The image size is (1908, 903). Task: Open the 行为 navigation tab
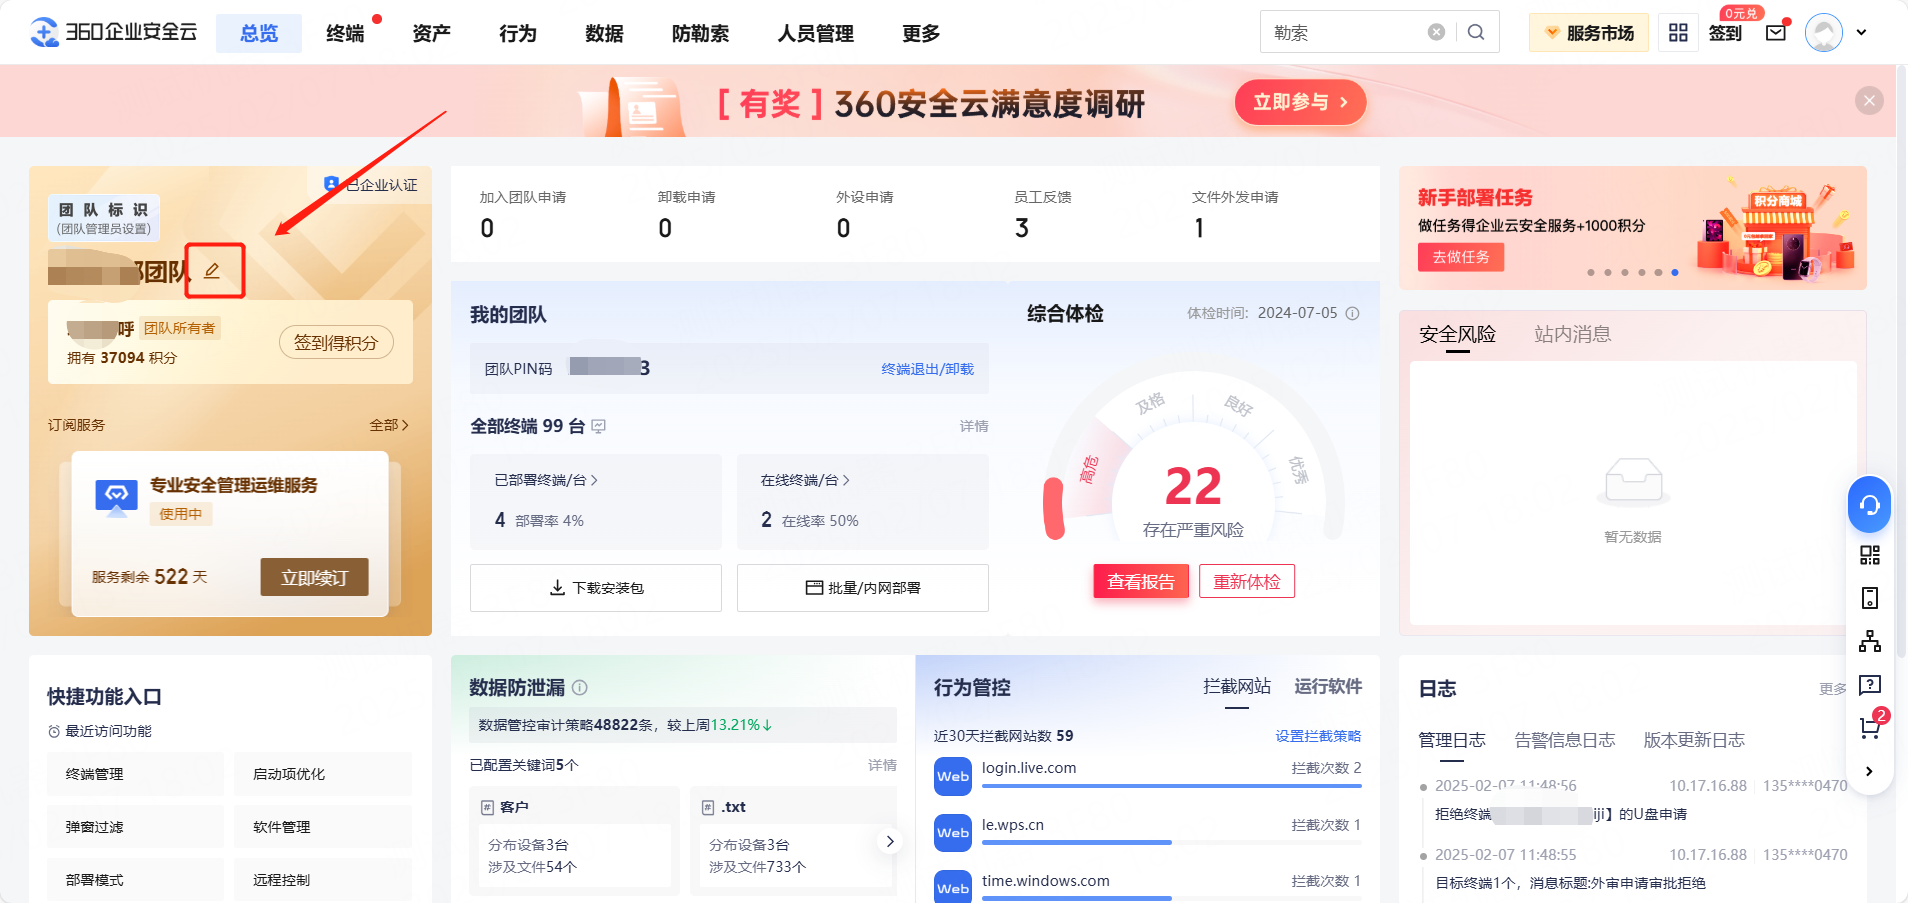click(x=518, y=34)
